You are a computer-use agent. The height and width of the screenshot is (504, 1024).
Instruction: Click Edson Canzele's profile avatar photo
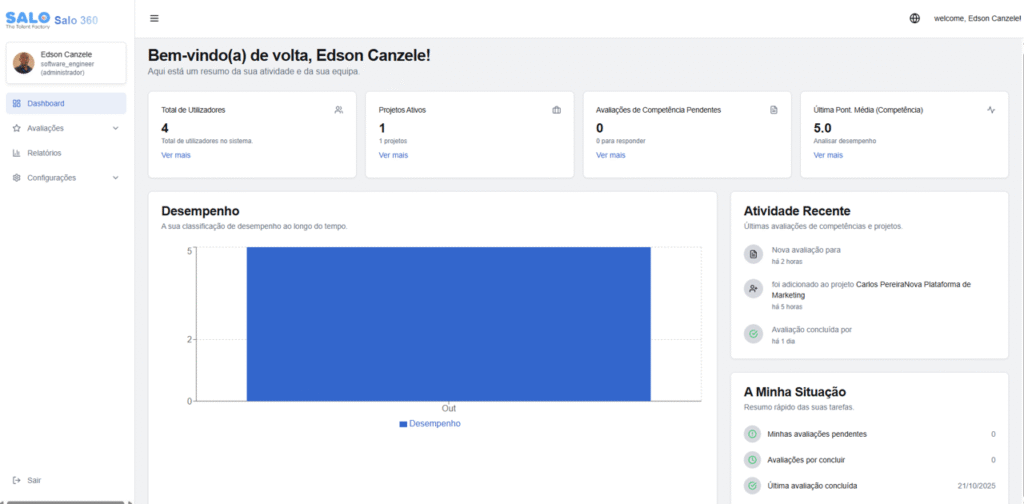tap(23, 63)
